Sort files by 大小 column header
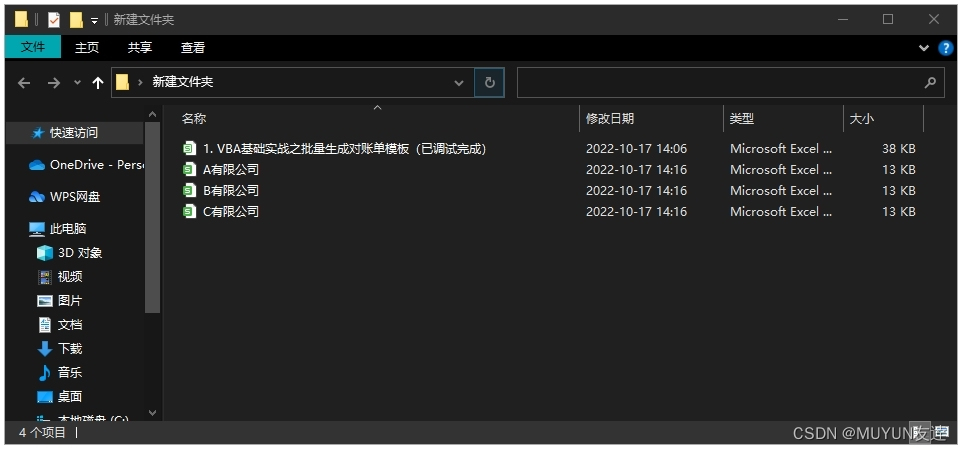 (x=861, y=119)
